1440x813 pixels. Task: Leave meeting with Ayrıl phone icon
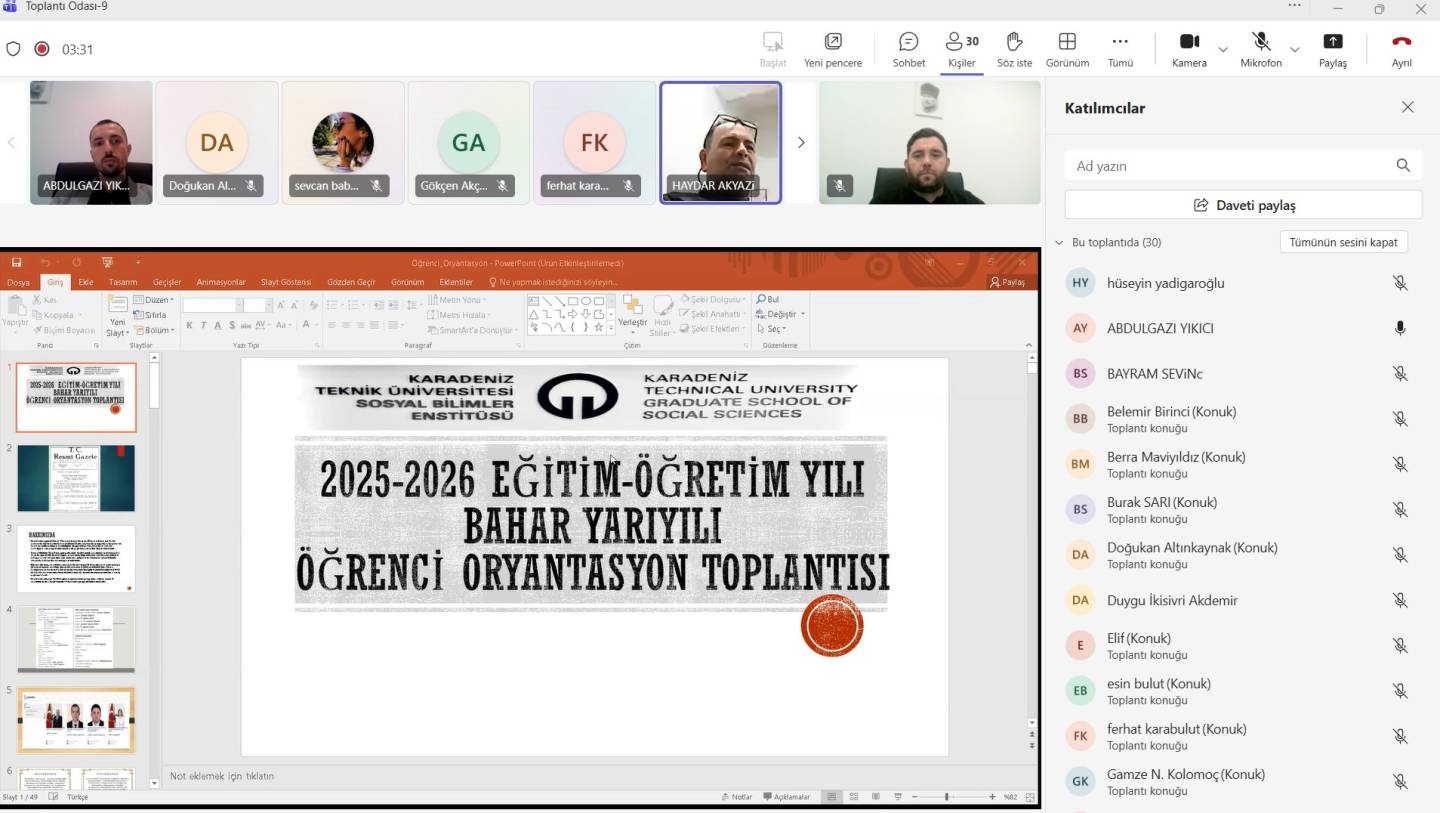[1401, 42]
